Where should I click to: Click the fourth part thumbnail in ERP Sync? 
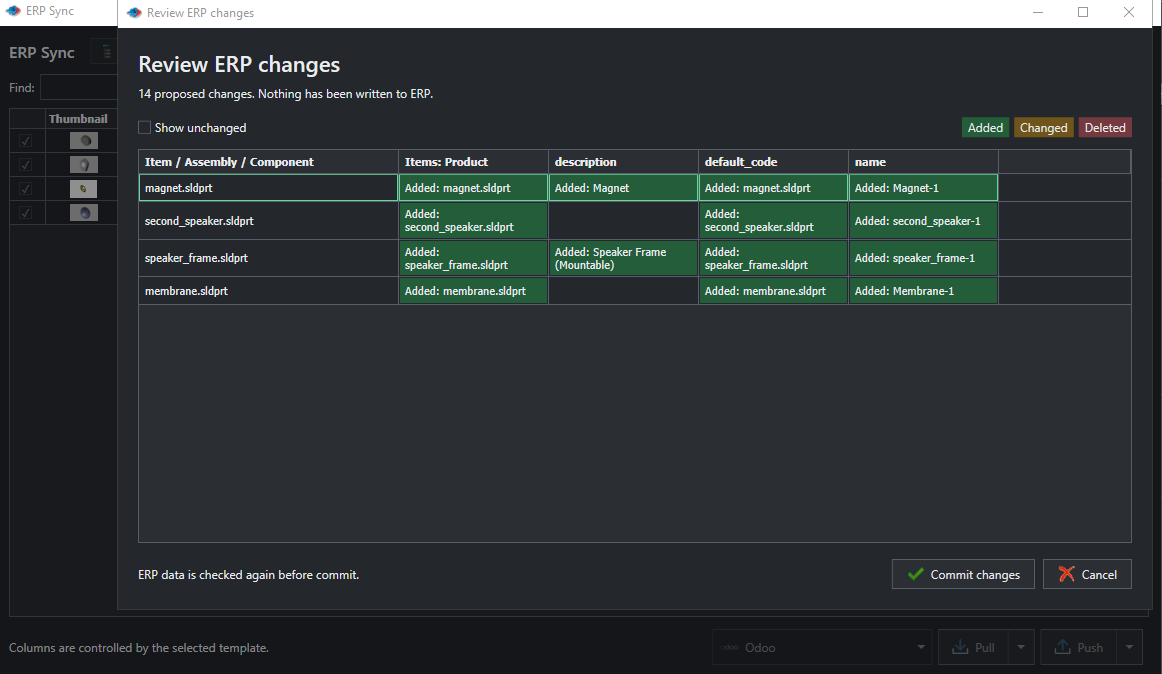(x=84, y=213)
